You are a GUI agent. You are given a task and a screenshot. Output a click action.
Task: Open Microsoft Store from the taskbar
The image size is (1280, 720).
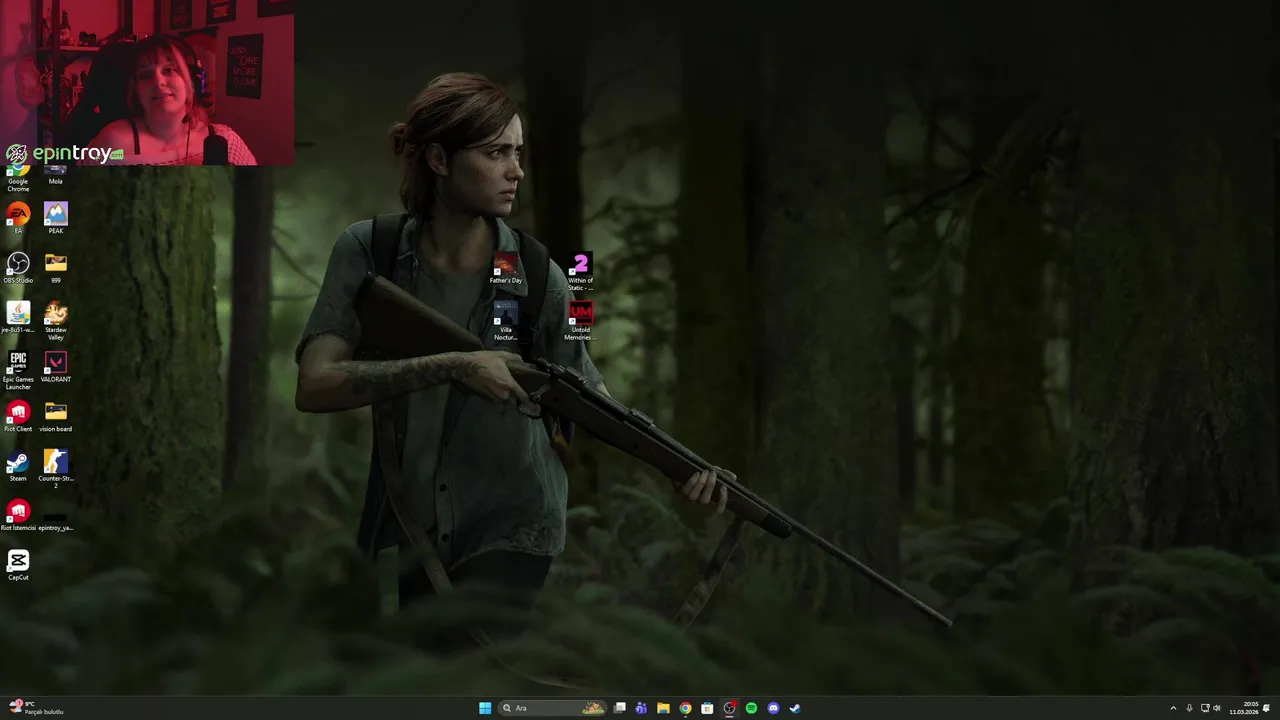[707, 708]
